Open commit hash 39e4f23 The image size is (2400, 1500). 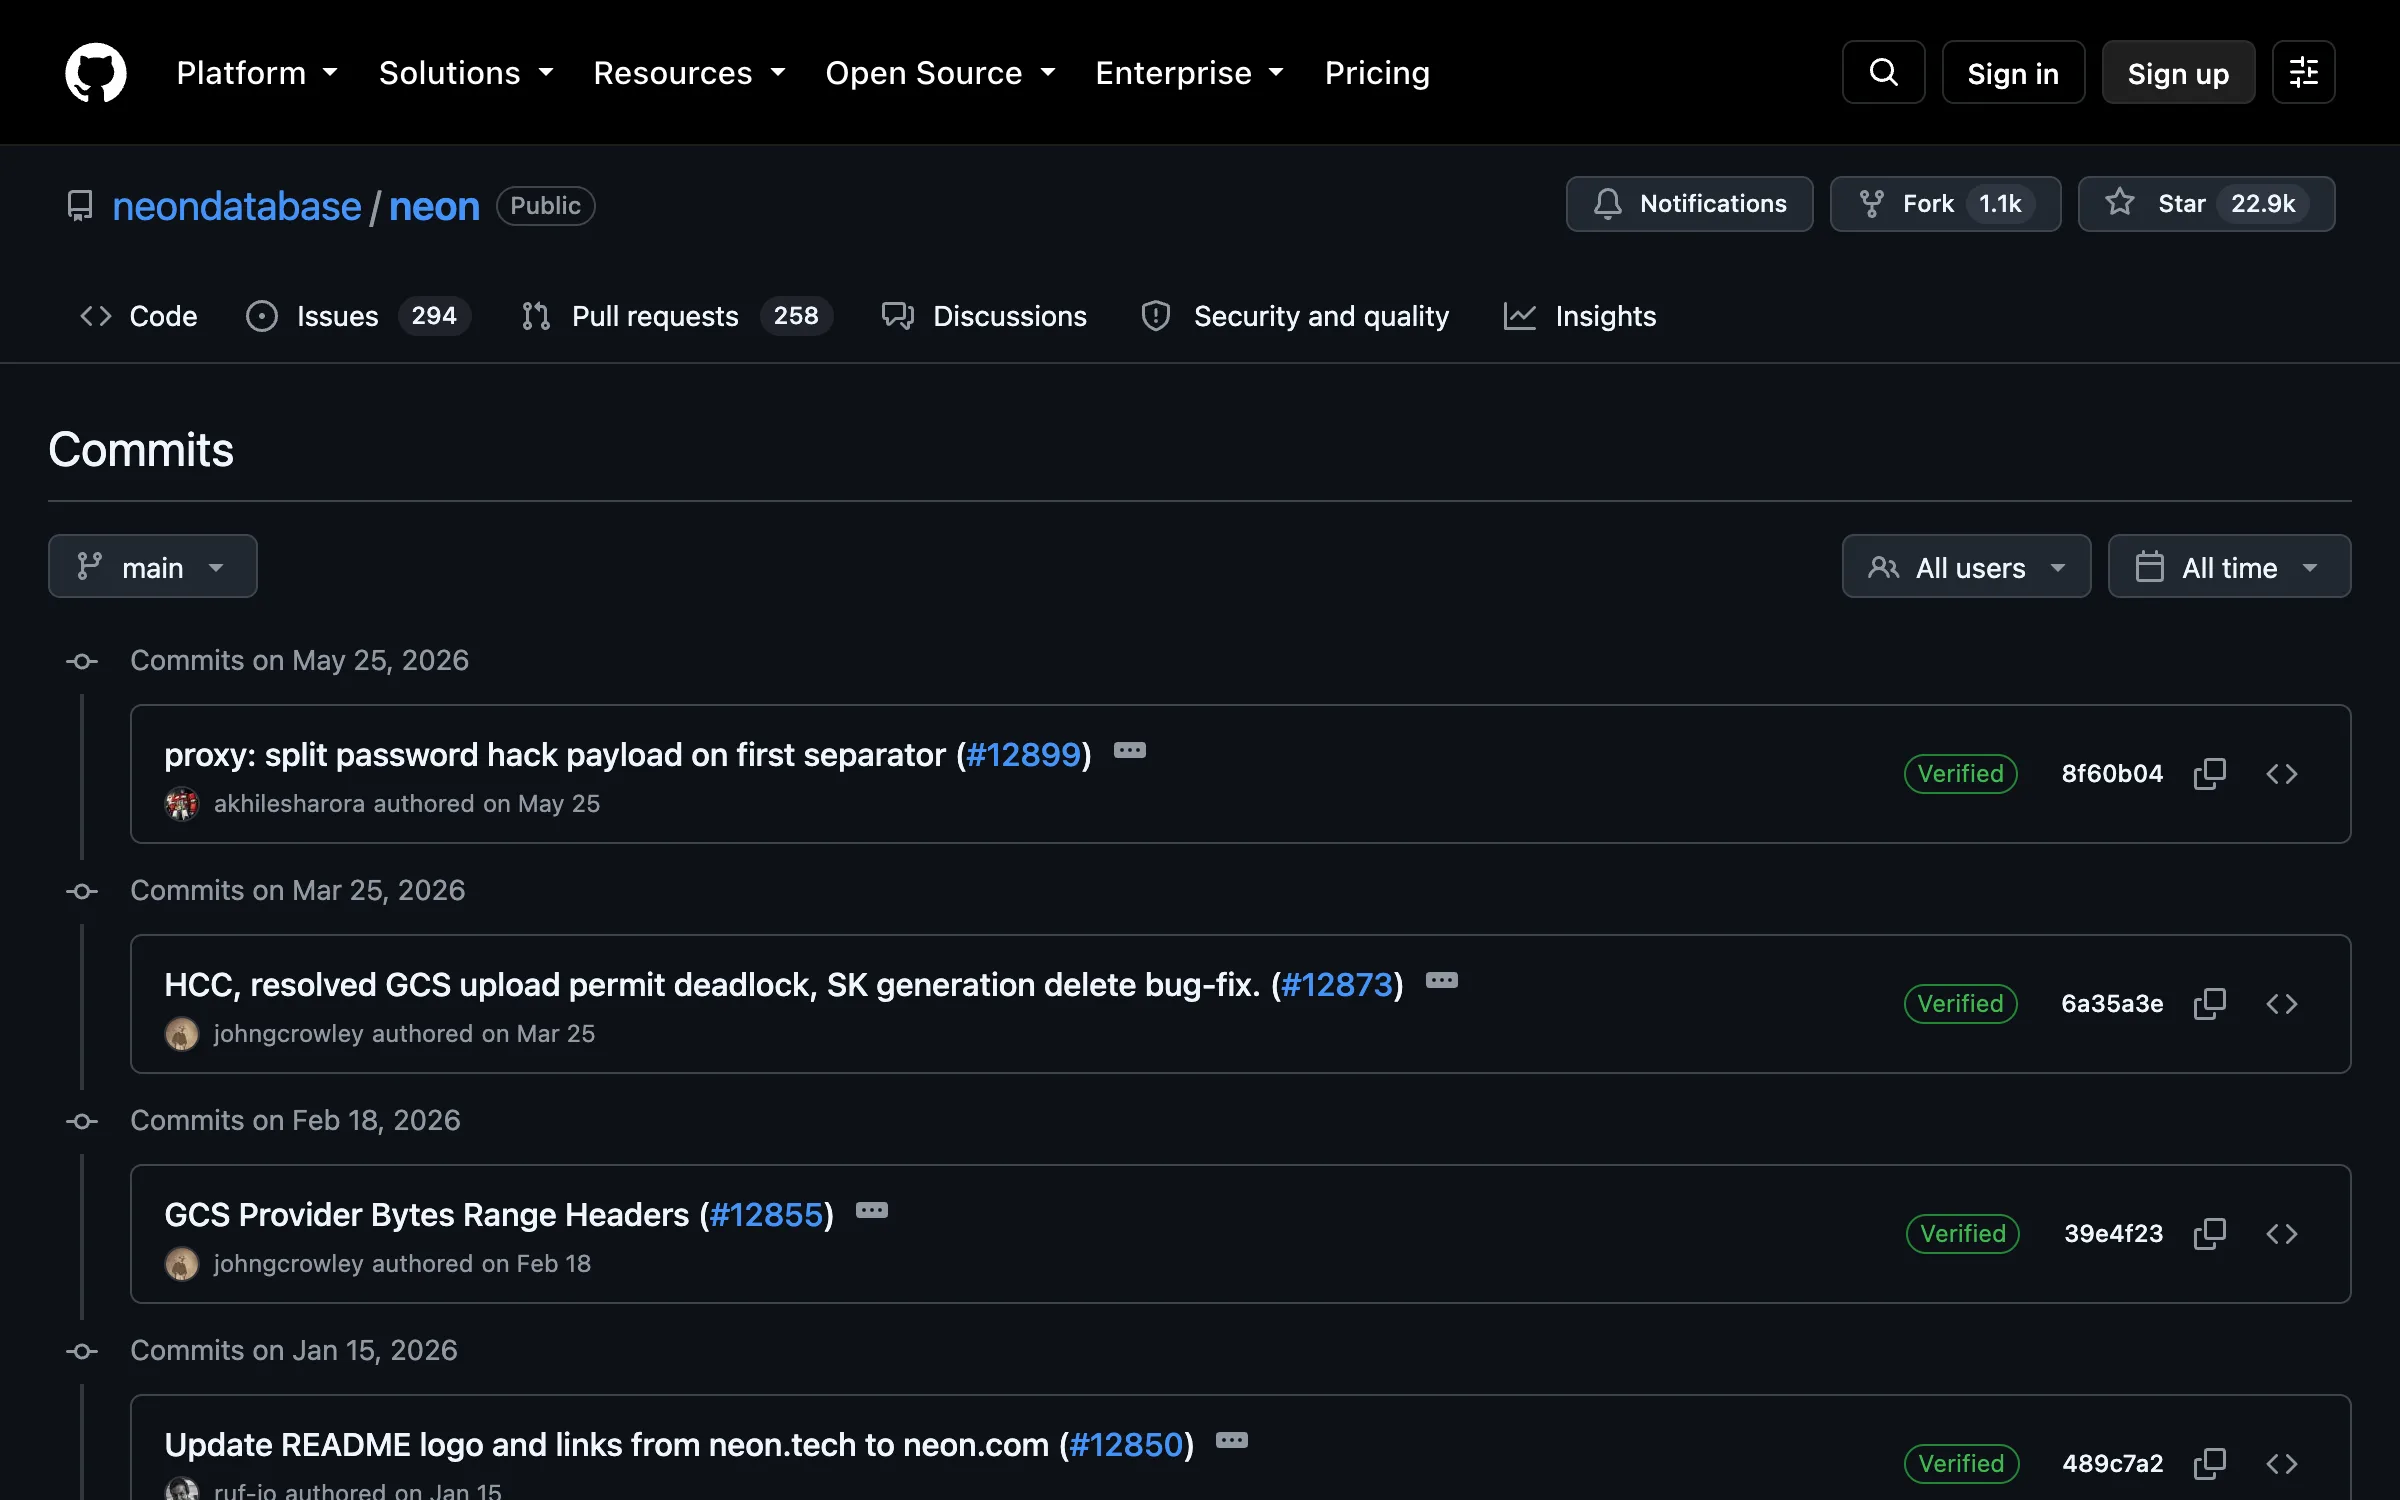tap(2113, 1234)
